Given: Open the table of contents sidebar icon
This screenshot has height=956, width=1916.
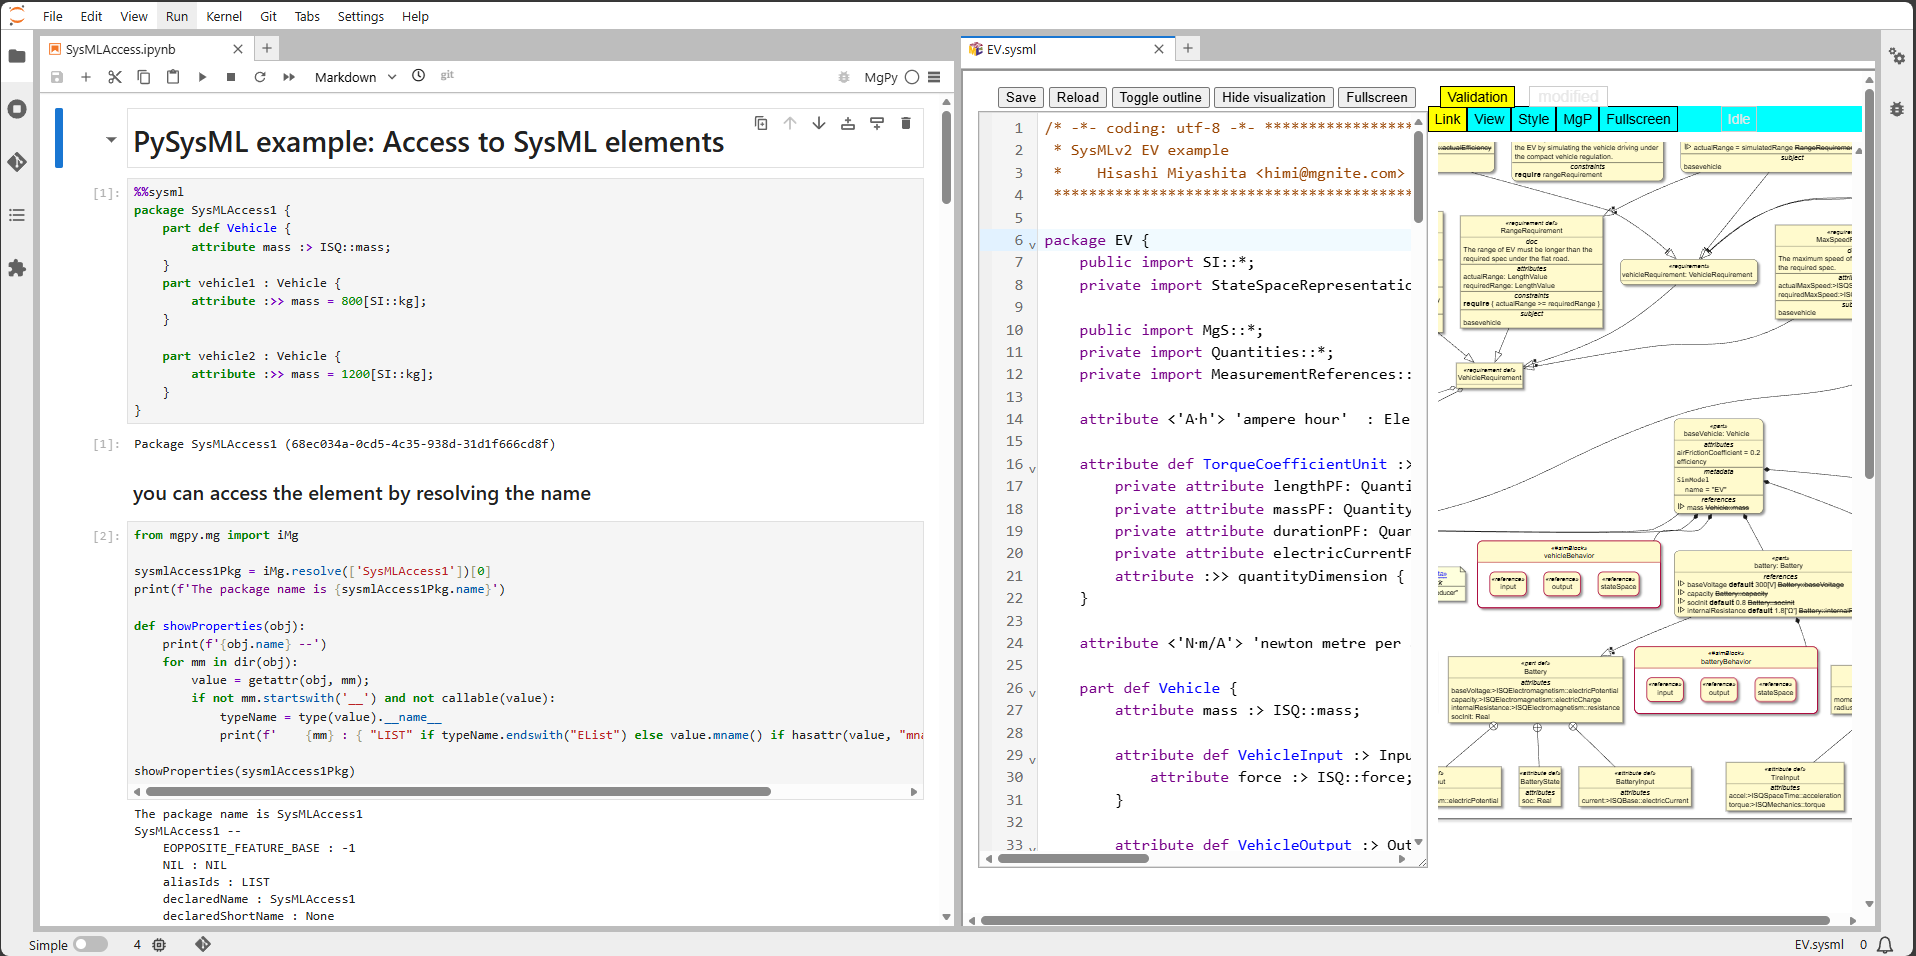Looking at the screenshot, I should pos(17,215).
